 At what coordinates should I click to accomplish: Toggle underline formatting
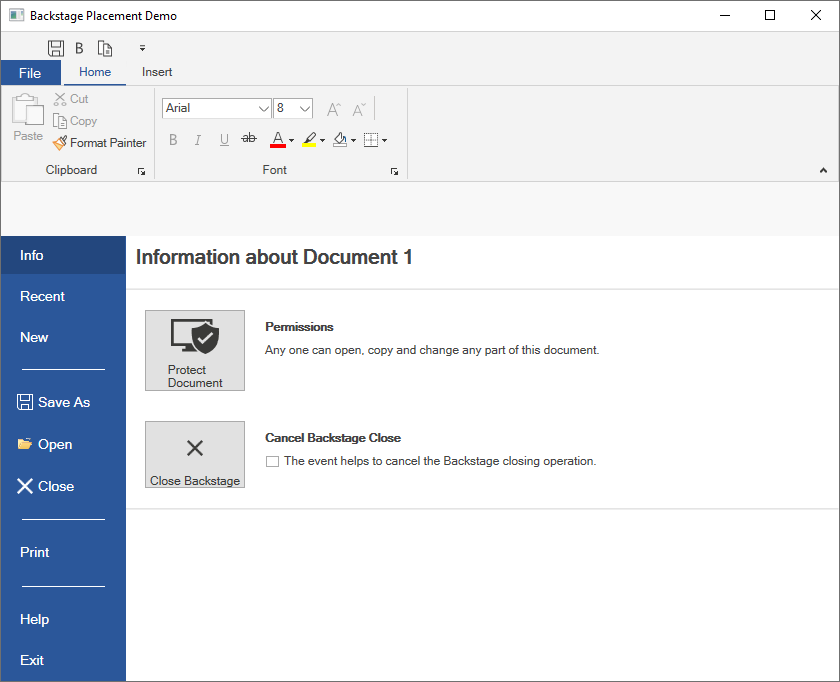tap(223, 139)
